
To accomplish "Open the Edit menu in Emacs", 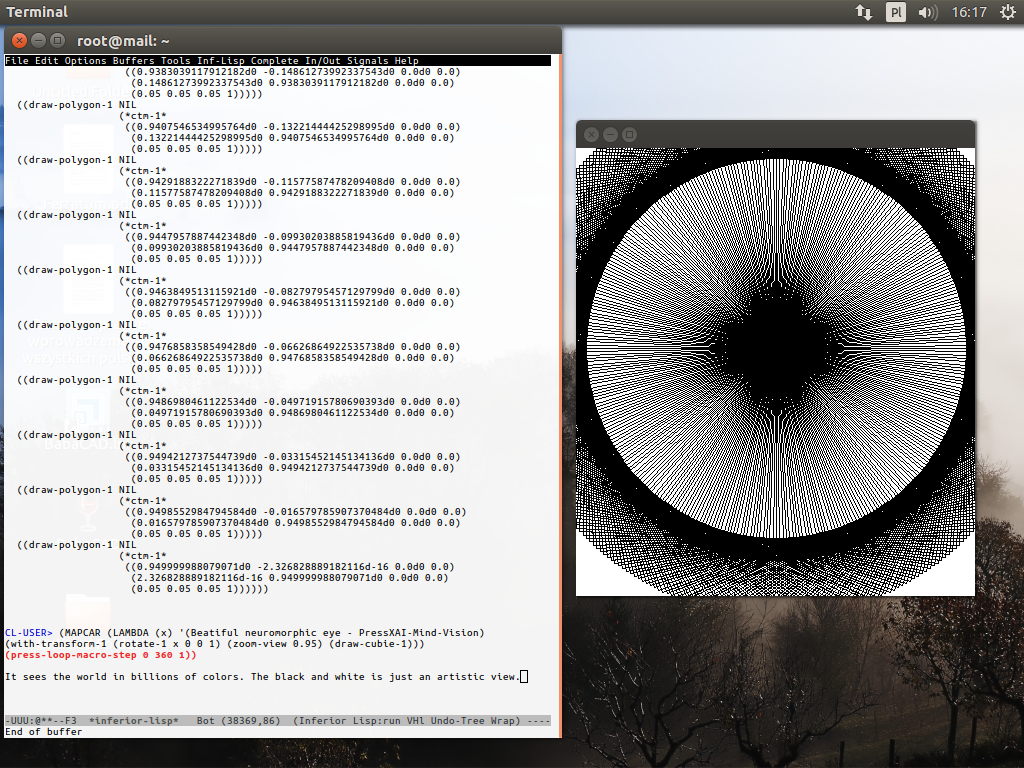I will coord(46,61).
